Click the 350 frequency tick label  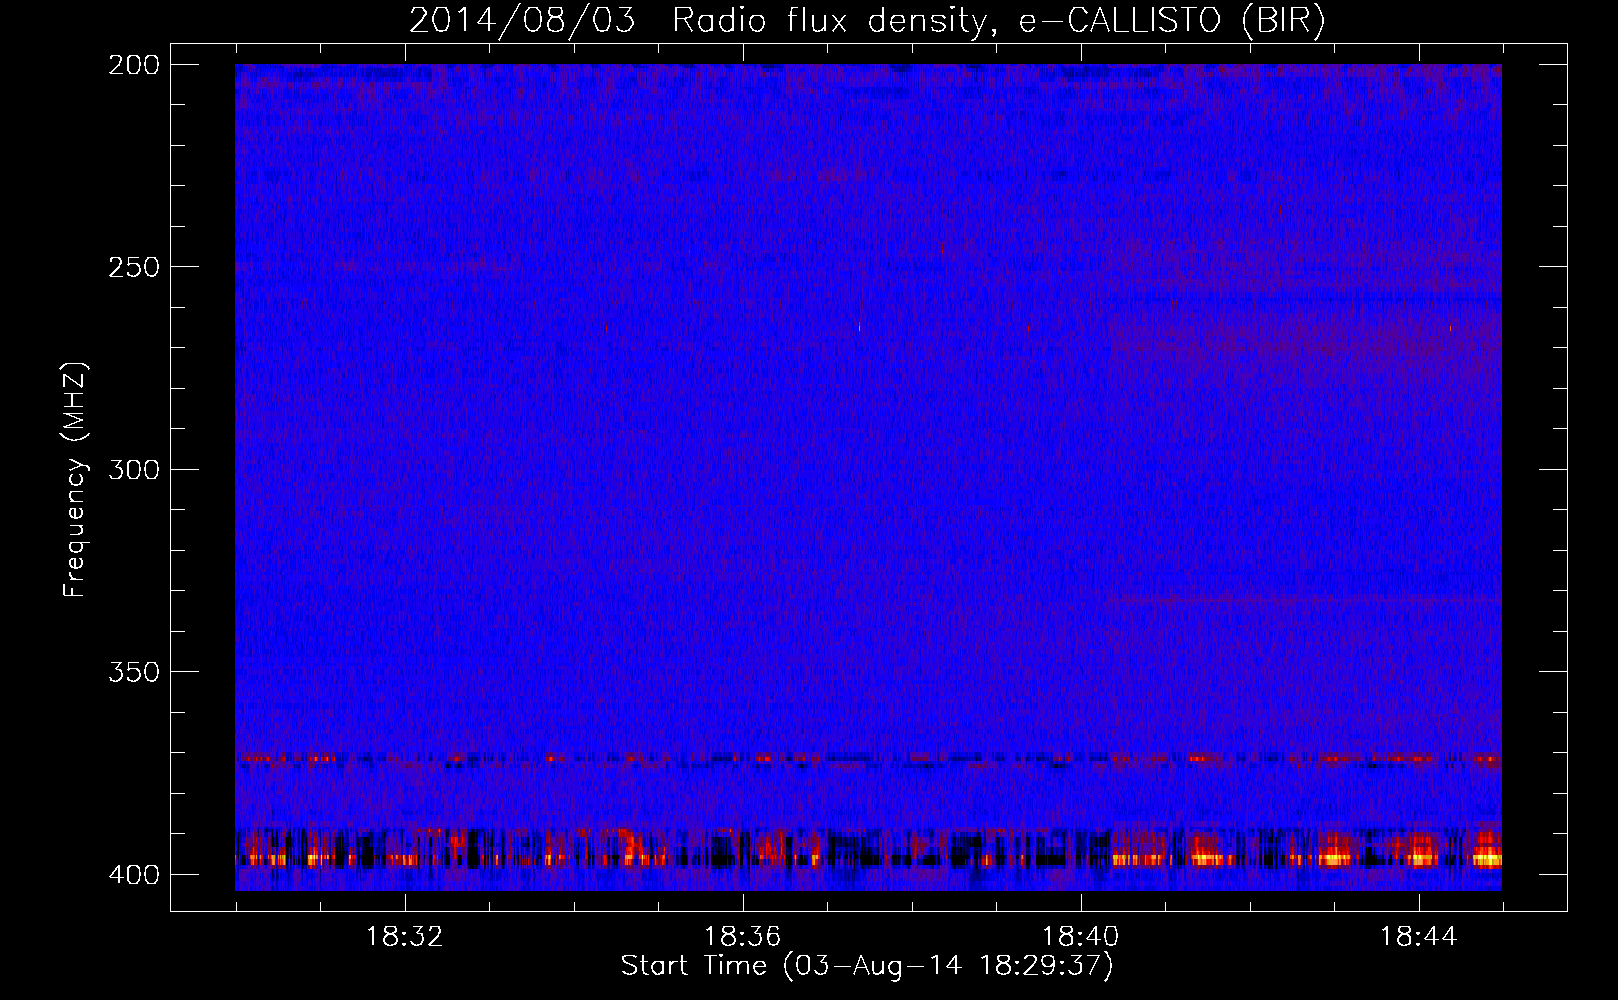pyautogui.click(x=134, y=672)
